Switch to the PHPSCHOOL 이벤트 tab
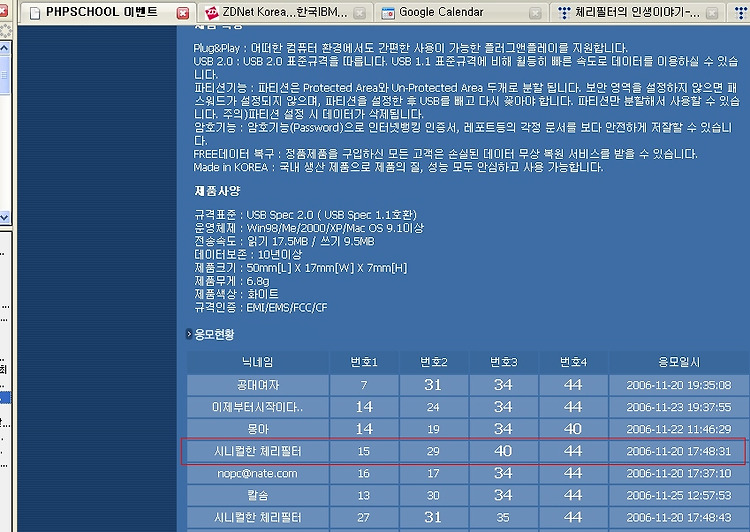 [x=108, y=12]
